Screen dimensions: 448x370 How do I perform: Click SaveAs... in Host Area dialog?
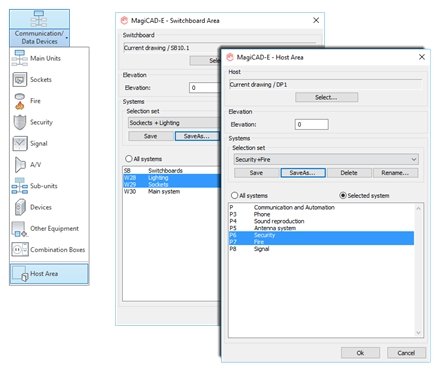coord(303,173)
